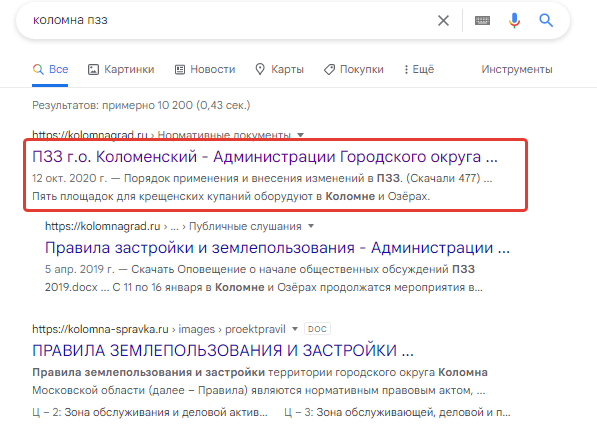This screenshot has width=597, height=442.
Task: Clear the search query with X icon
Action: (x=443, y=21)
